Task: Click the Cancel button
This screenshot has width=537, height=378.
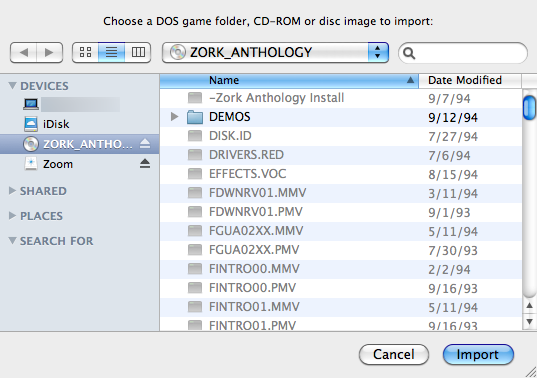Action: click(394, 354)
